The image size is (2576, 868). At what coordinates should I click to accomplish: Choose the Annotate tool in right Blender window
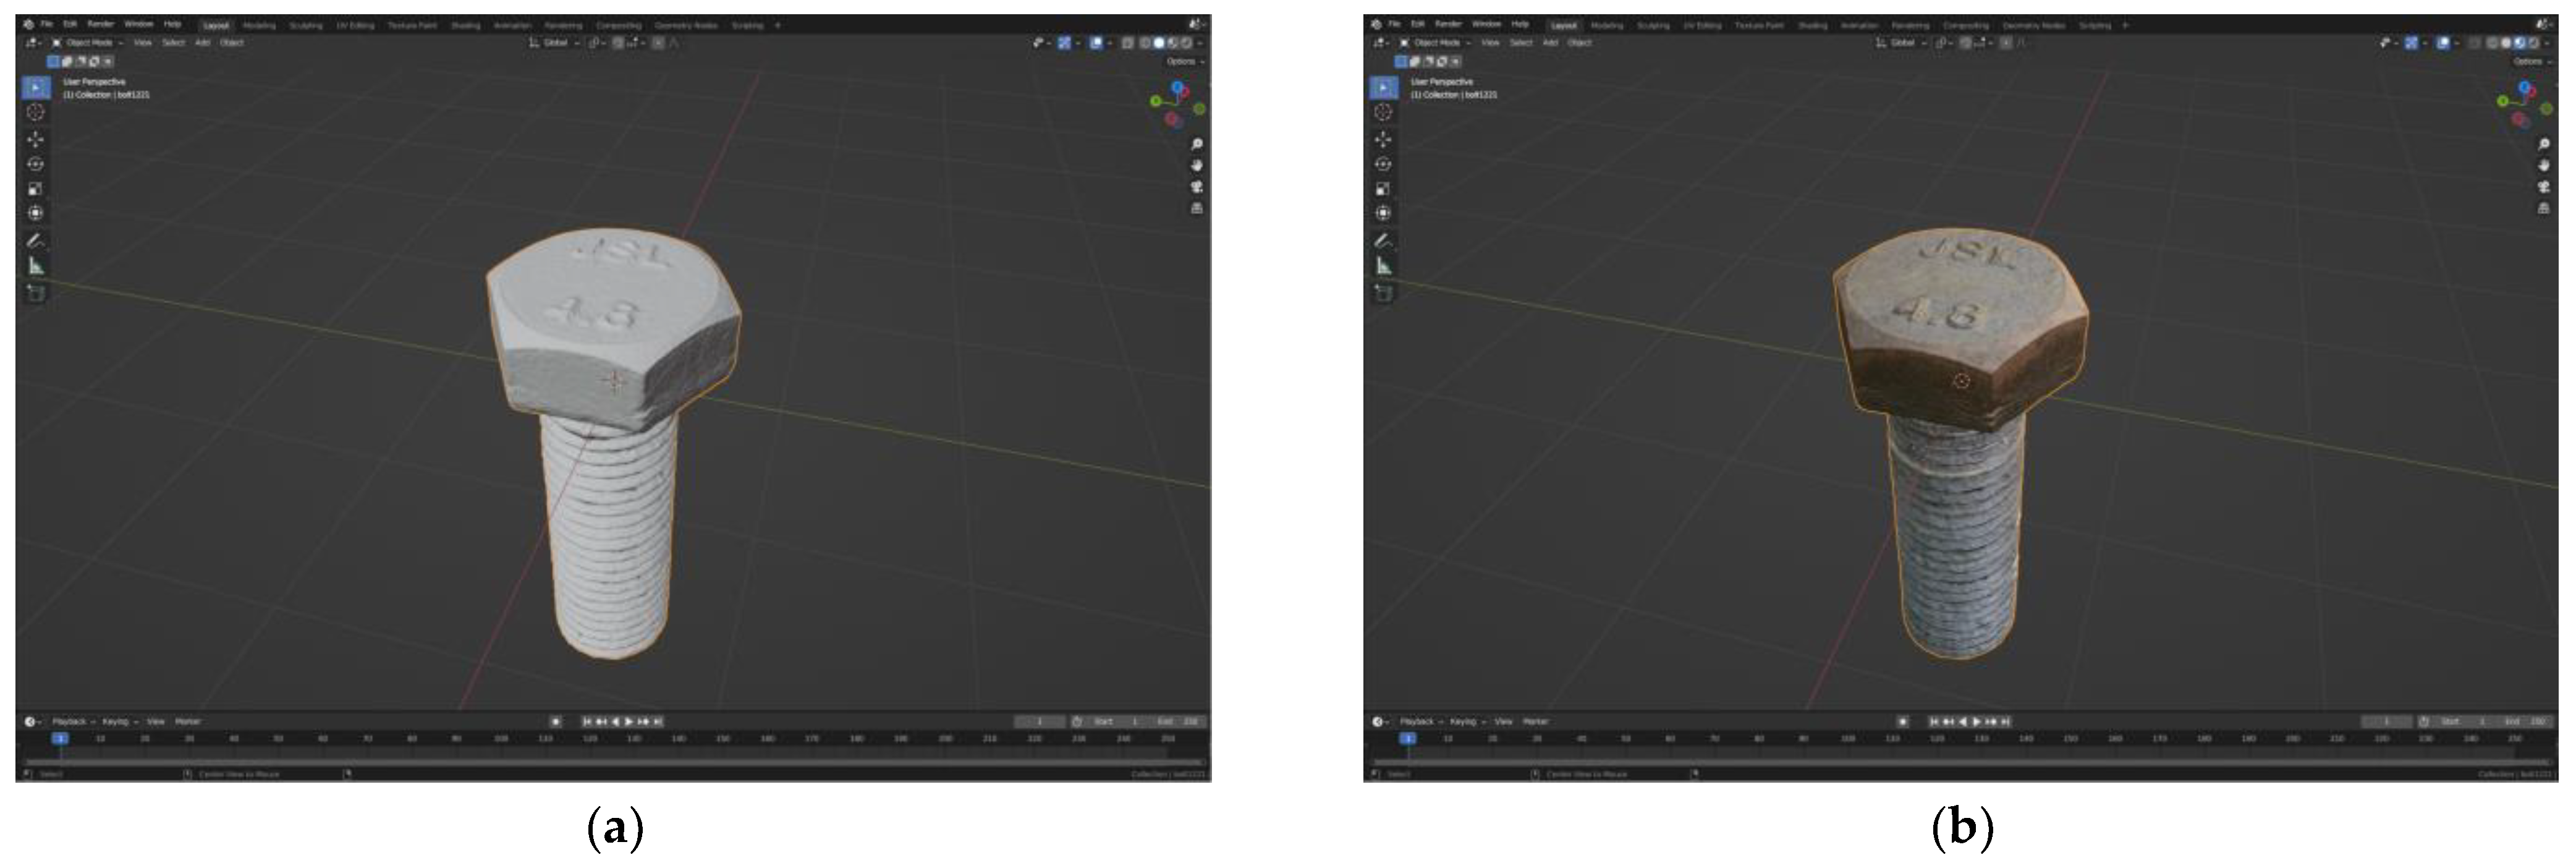pyautogui.click(x=1384, y=241)
